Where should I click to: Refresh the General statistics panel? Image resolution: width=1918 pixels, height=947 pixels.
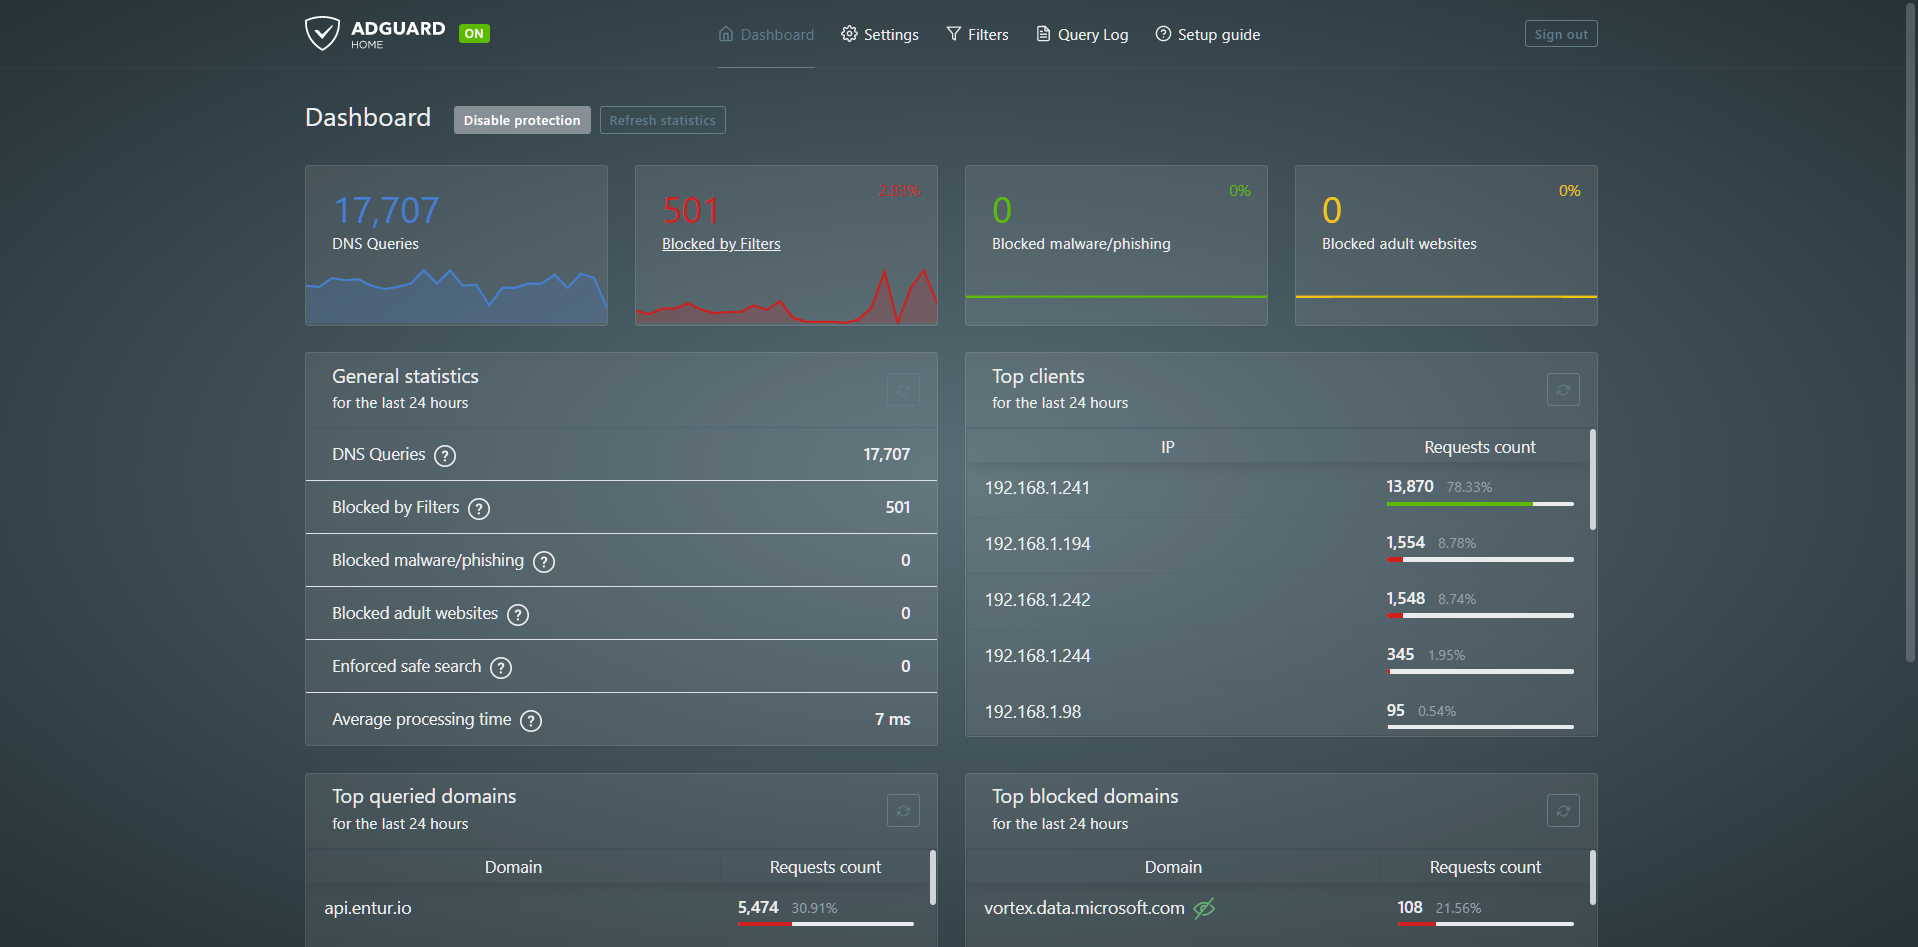(x=902, y=390)
